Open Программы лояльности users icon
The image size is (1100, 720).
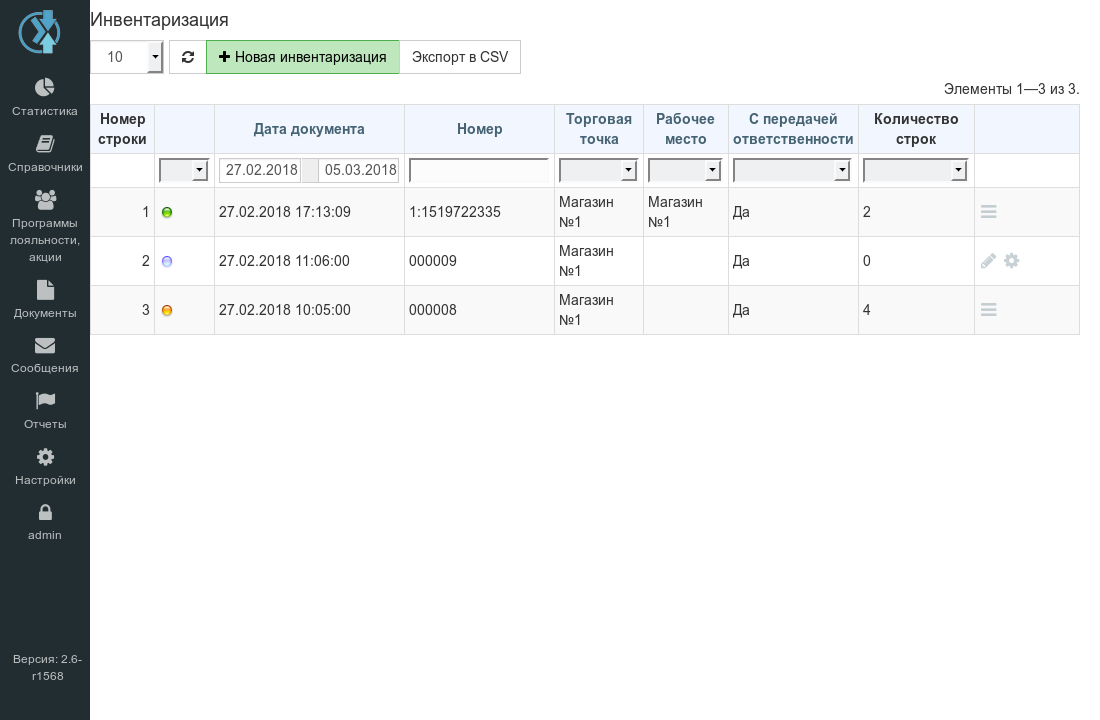click(45, 200)
